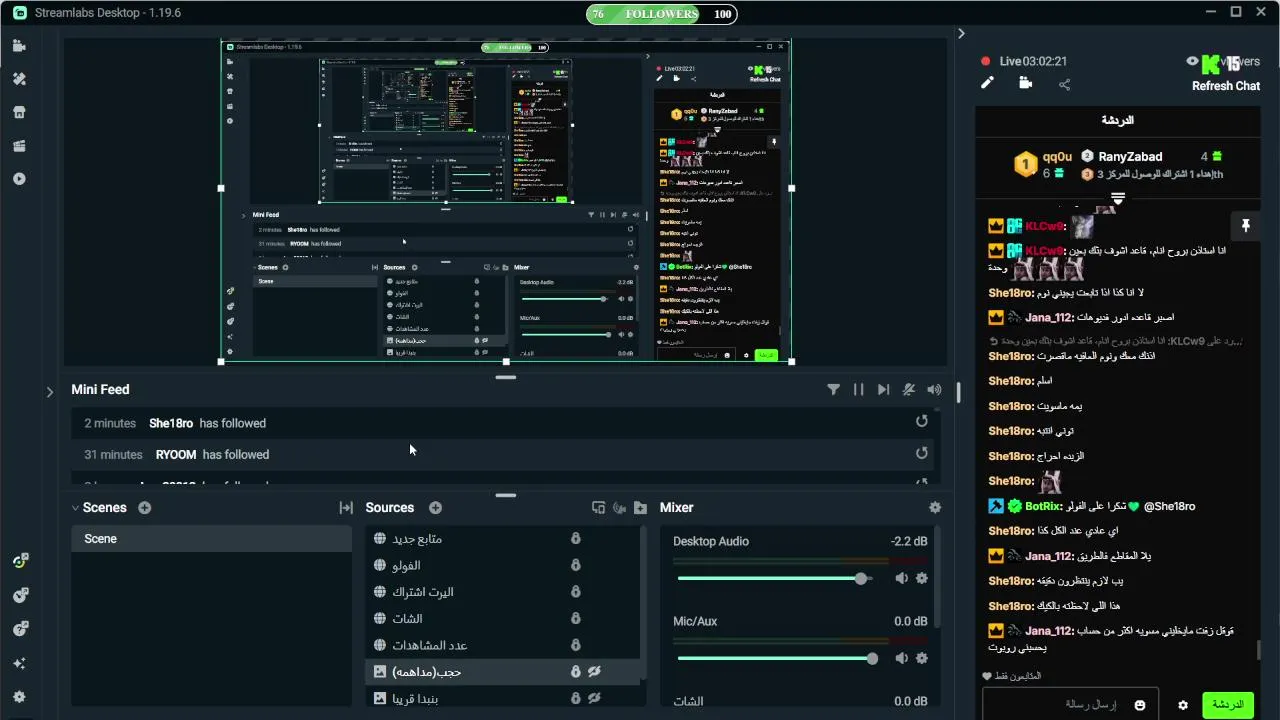Pin the chat with pushpin button
This screenshot has height=720, width=1280.
[x=1245, y=226]
